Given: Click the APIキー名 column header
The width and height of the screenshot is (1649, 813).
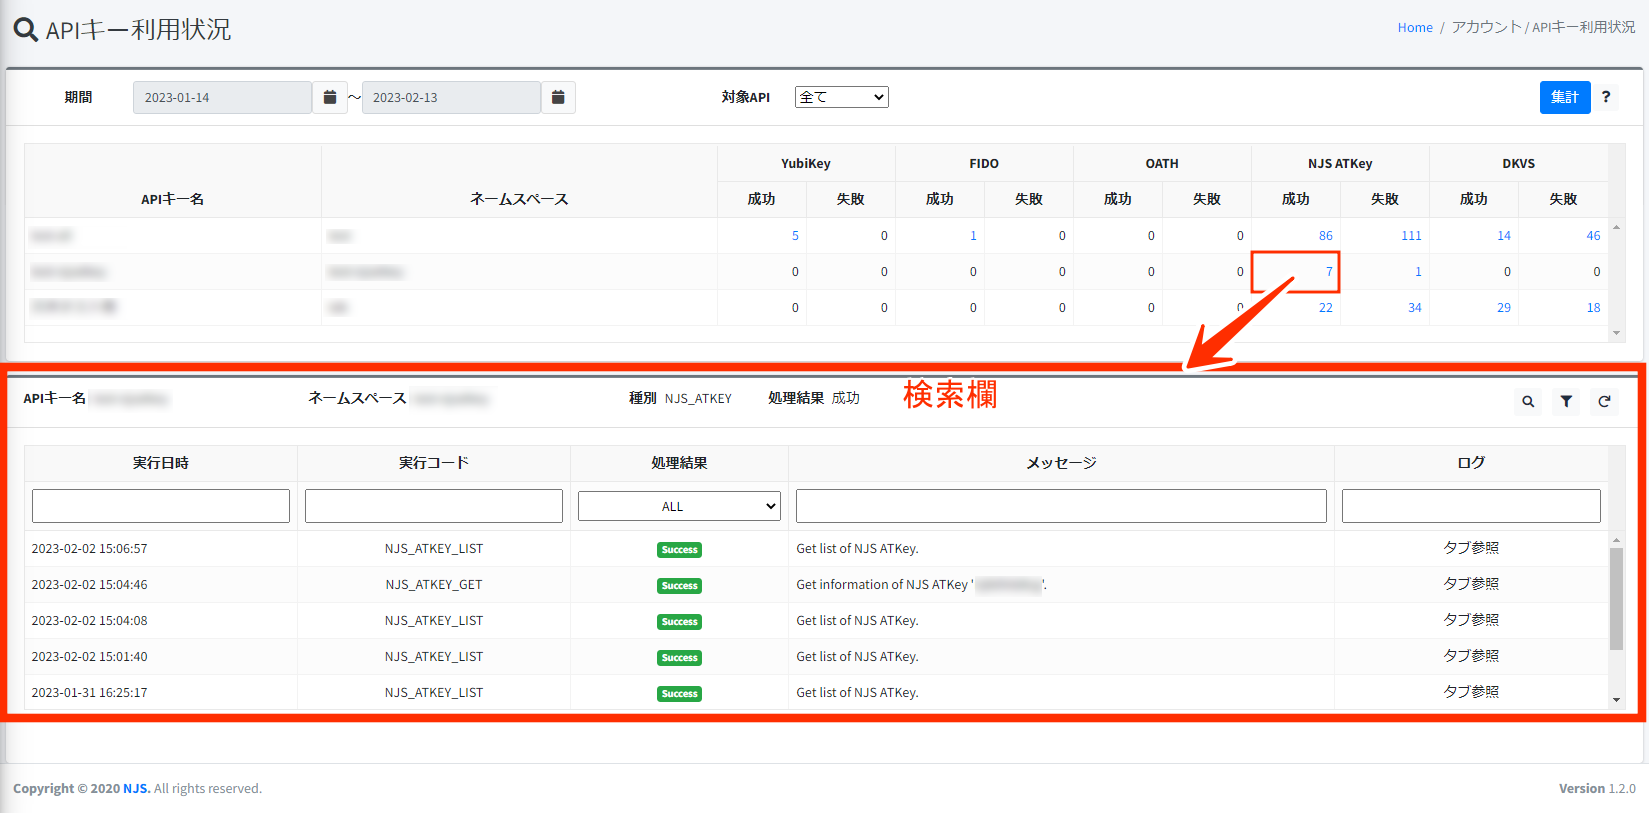Looking at the screenshot, I should 173,199.
